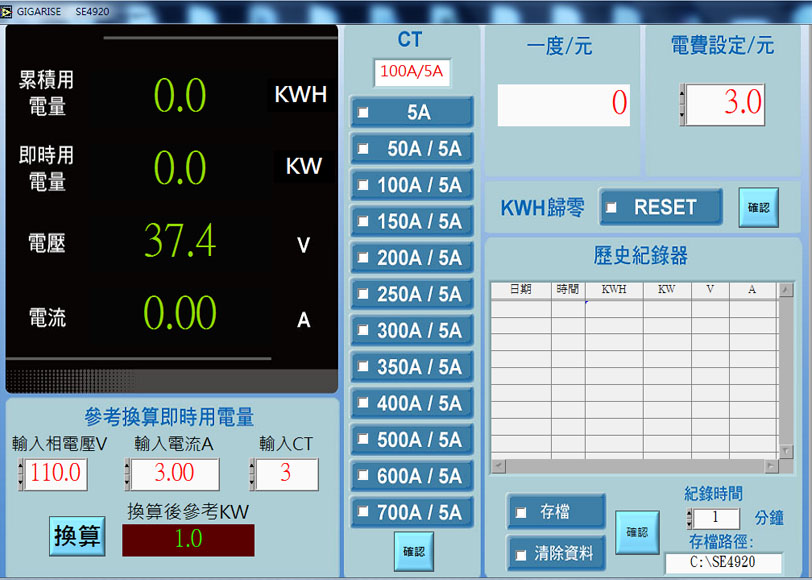The width and height of the screenshot is (812, 580).
Task: Click the 一度/元 value display
Action: [x=564, y=105]
